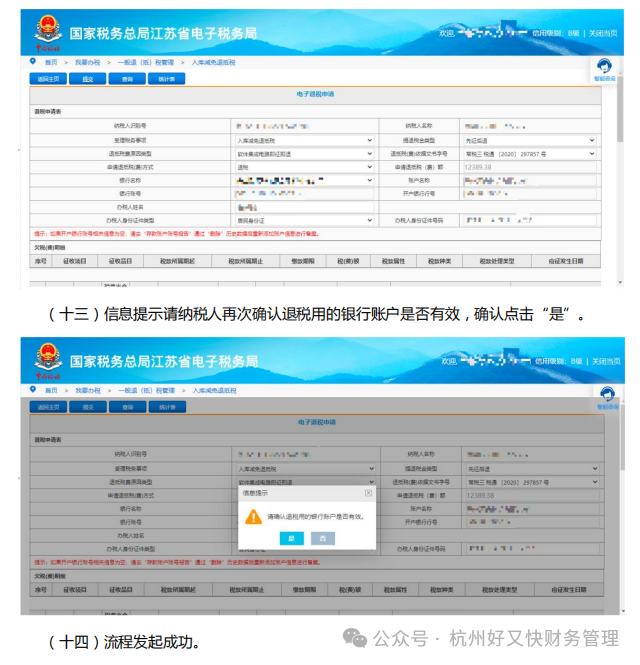Close the 信息提示 dialog with its X icon
Image resolution: width=640 pixels, height=665 pixels.
pyautogui.click(x=368, y=493)
